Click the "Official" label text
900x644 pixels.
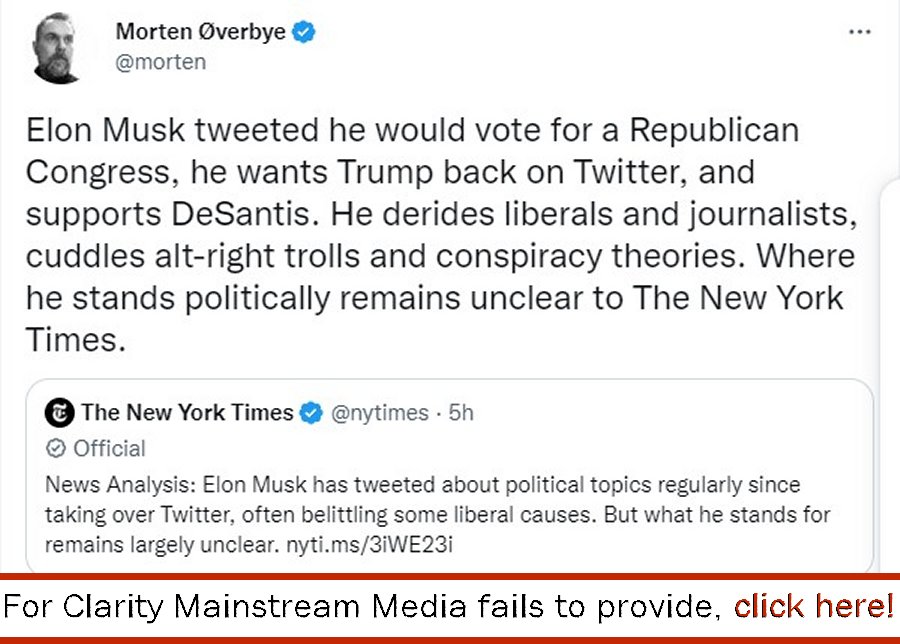tap(109, 448)
